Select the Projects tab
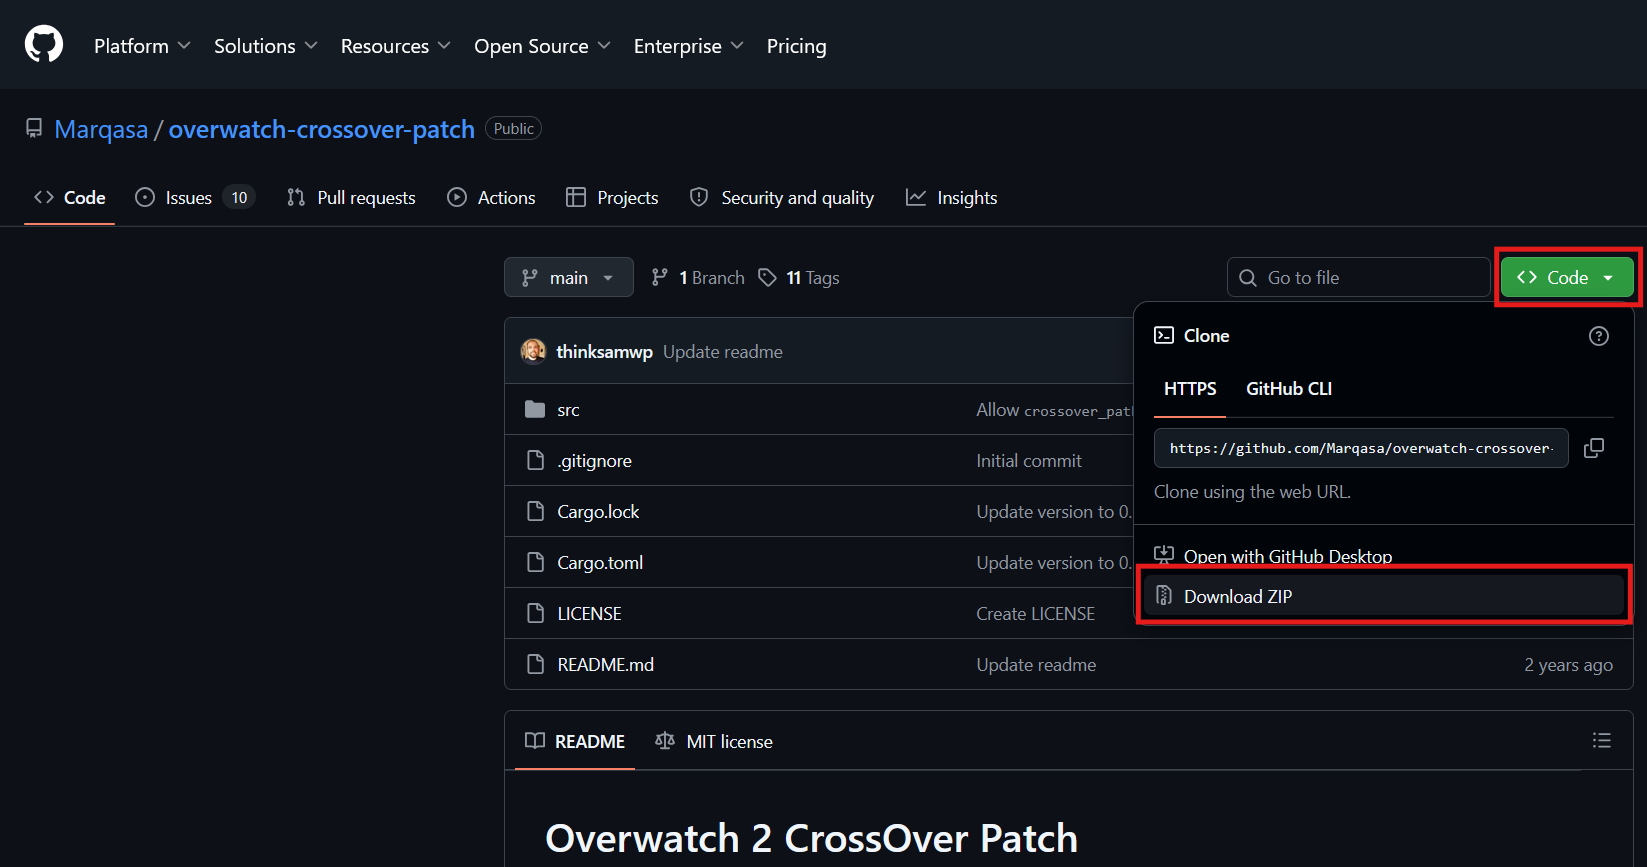The height and width of the screenshot is (867, 1647). click(612, 198)
